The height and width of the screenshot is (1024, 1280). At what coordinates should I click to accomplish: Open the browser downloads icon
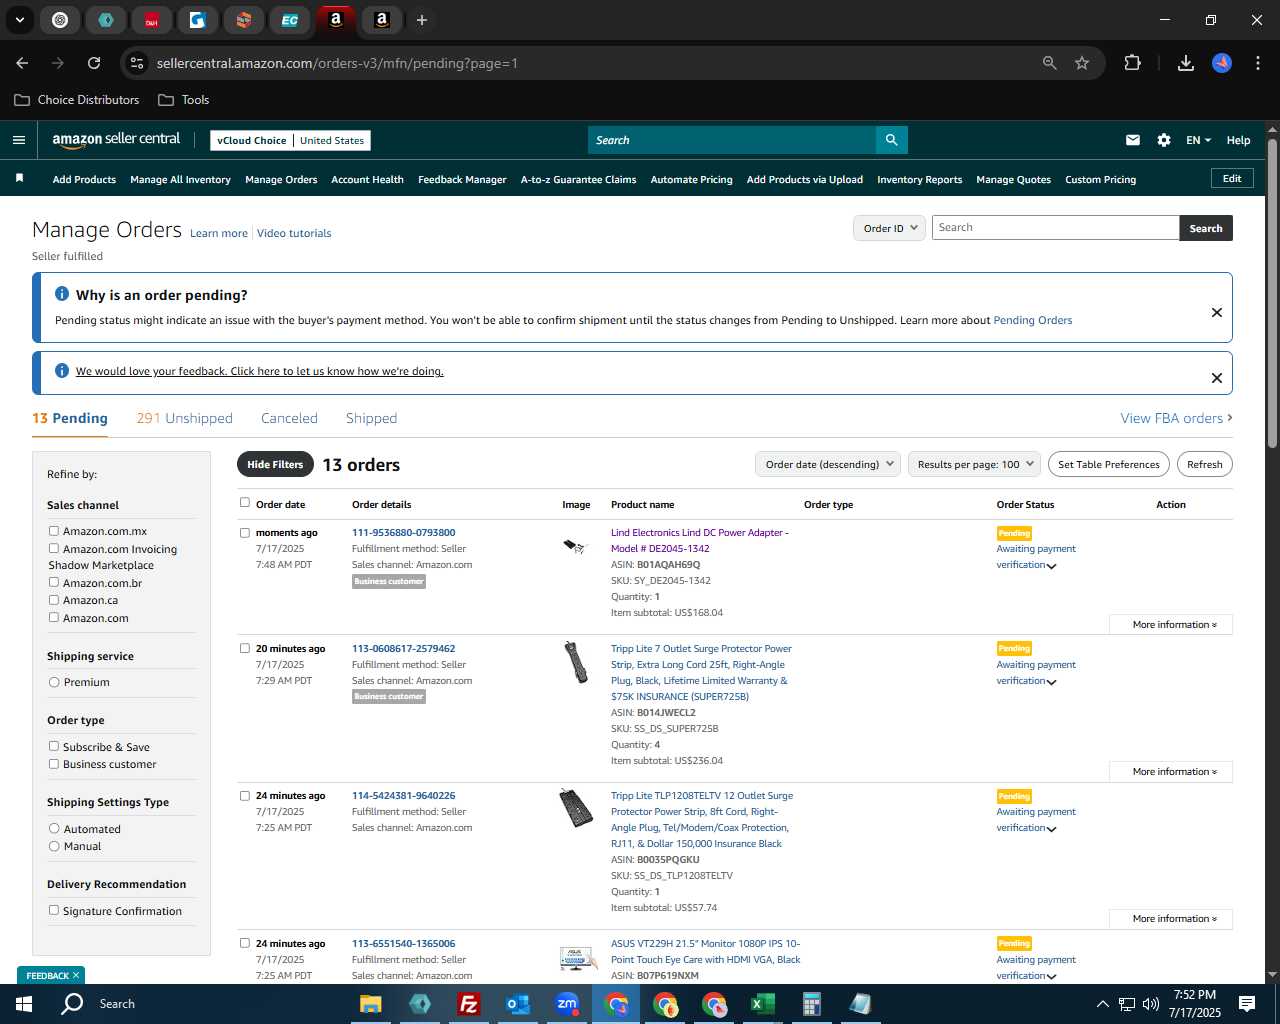pos(1186,63)
